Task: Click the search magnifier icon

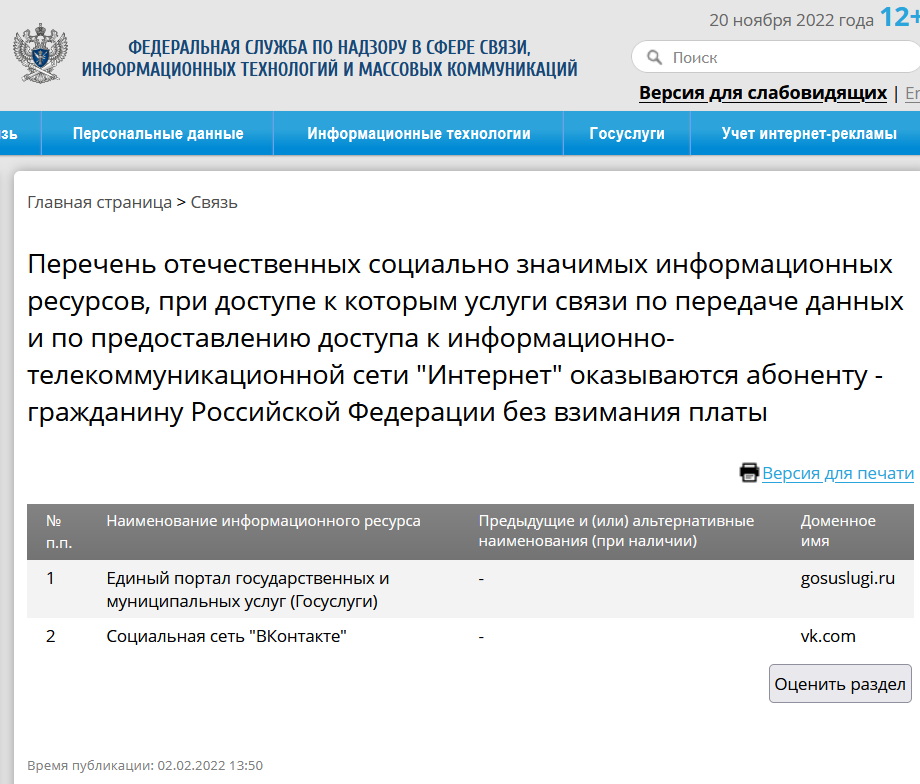Action: point(654,58)
